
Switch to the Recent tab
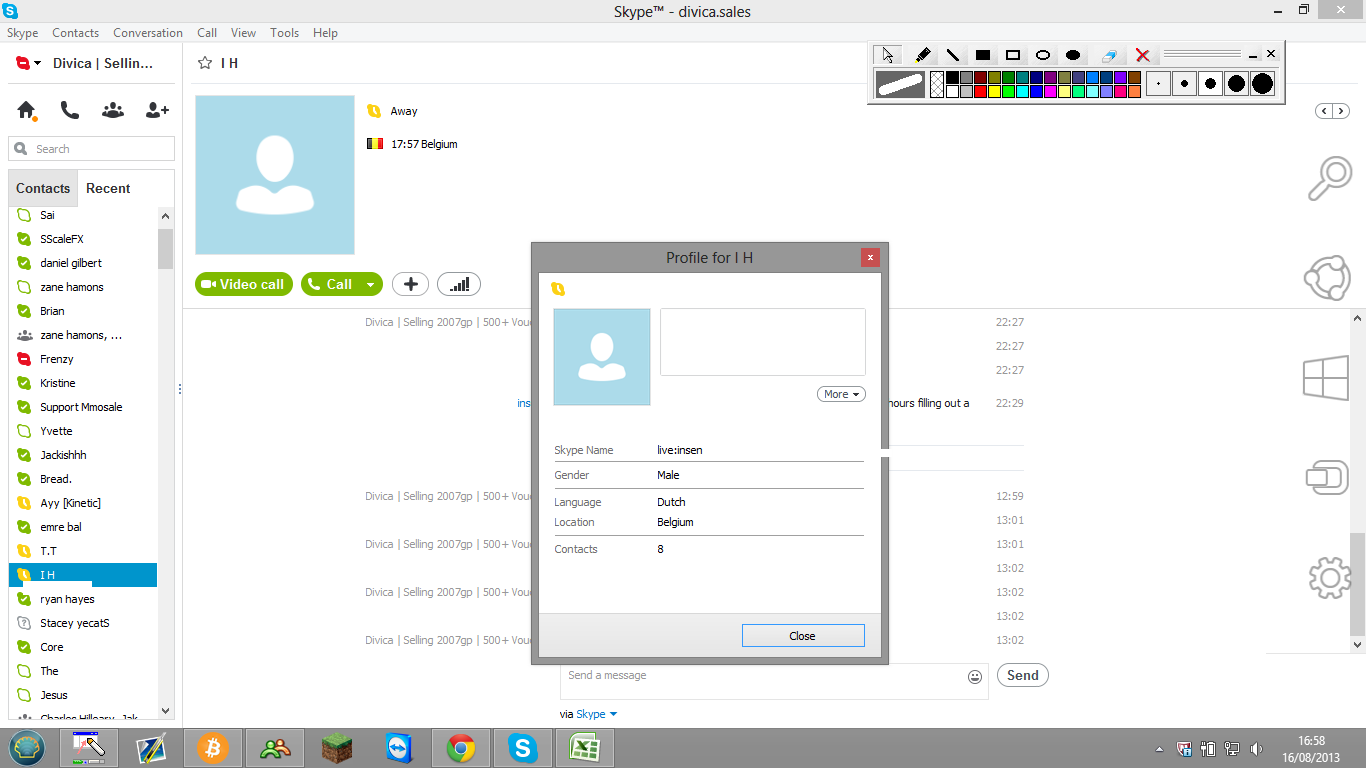[x=108, y=188]
